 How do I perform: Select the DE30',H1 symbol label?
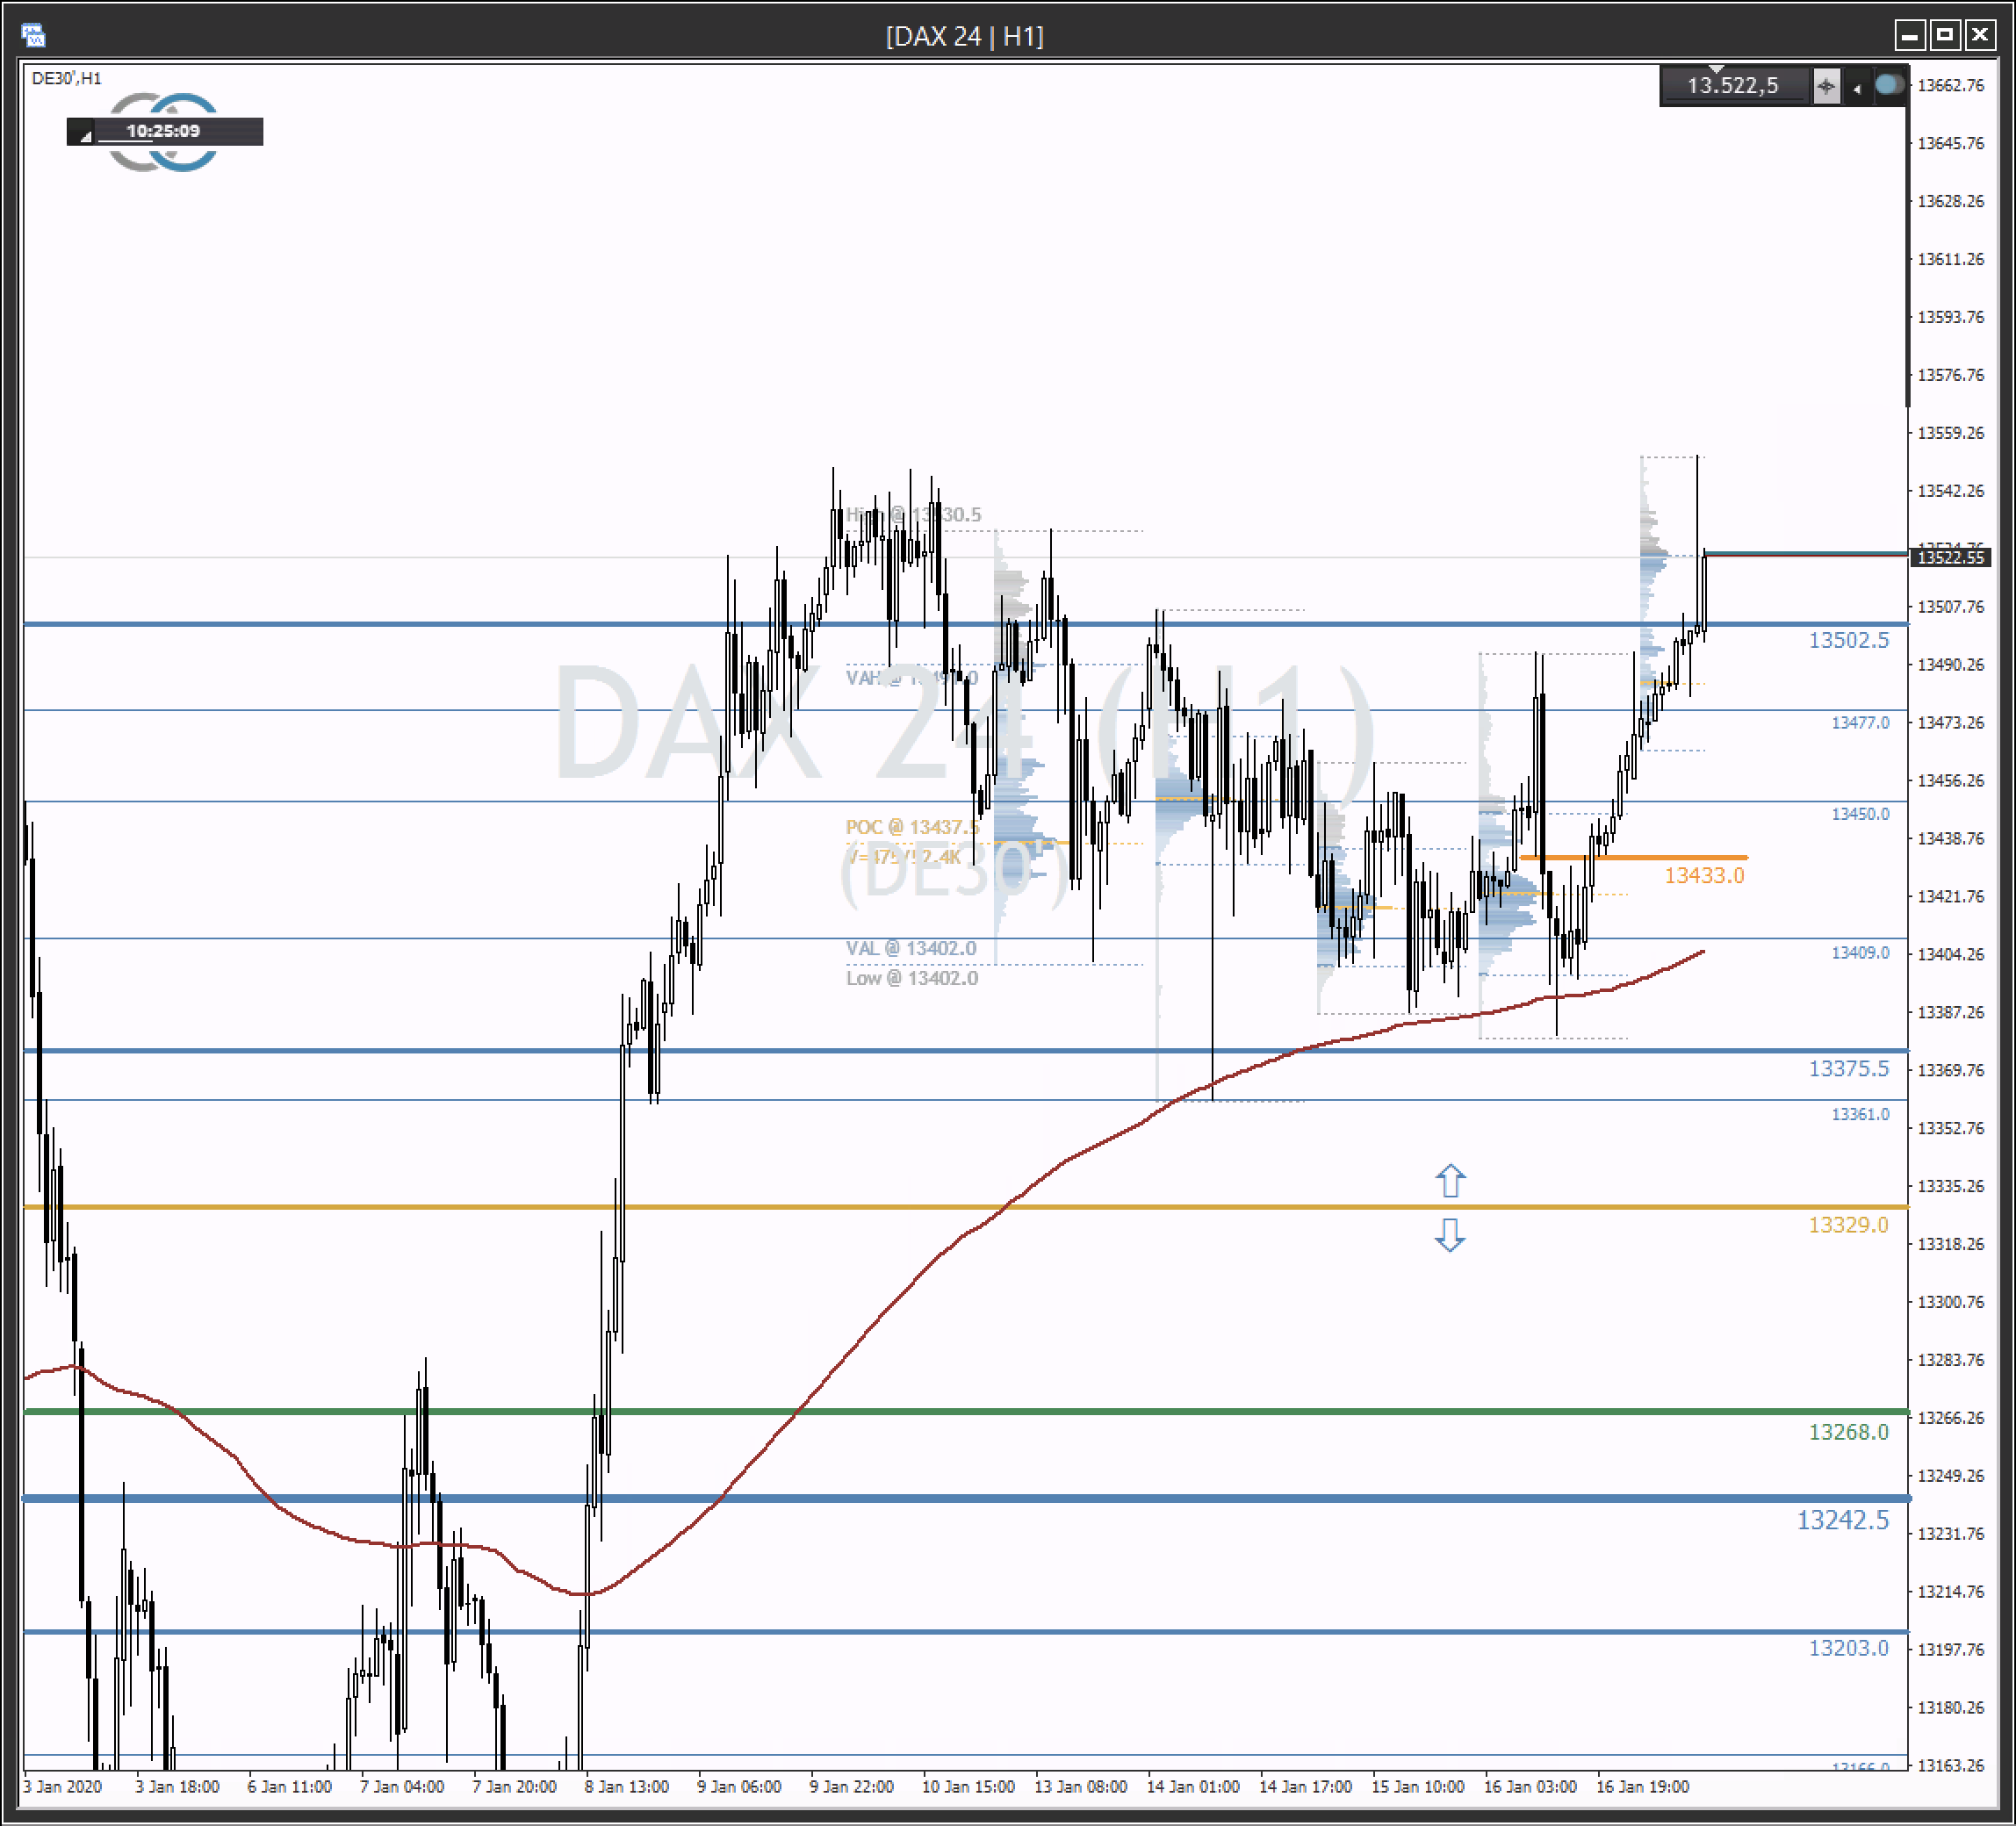coord(66,78)
